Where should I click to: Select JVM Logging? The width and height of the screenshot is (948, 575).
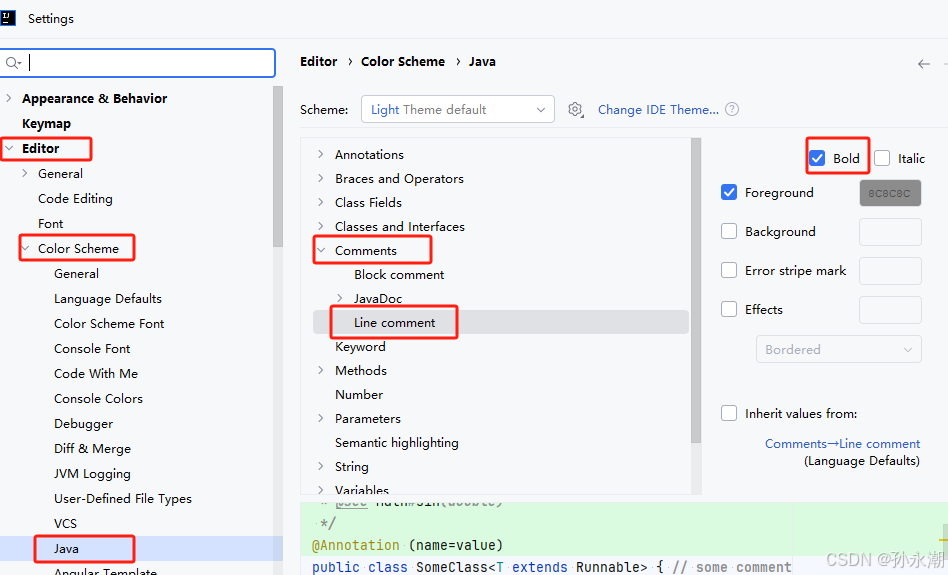click(x=92, y=473)
